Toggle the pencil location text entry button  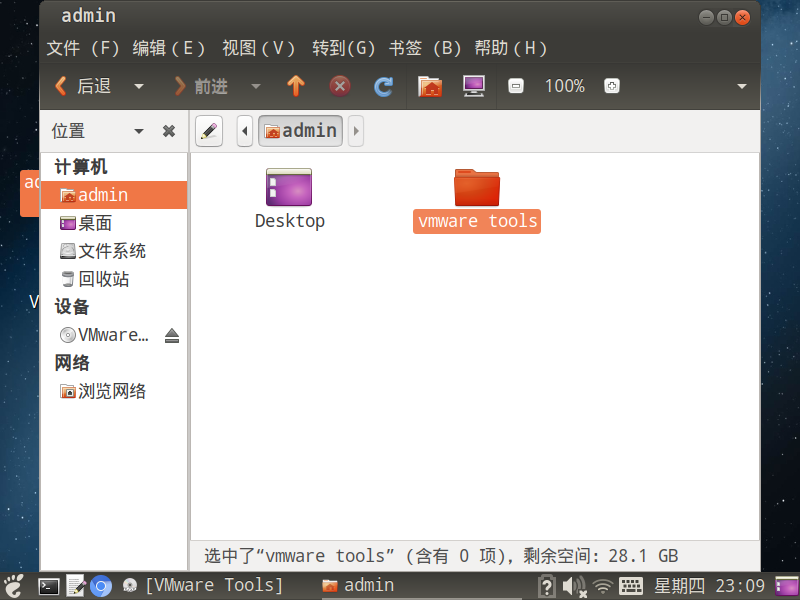point(209,131)
